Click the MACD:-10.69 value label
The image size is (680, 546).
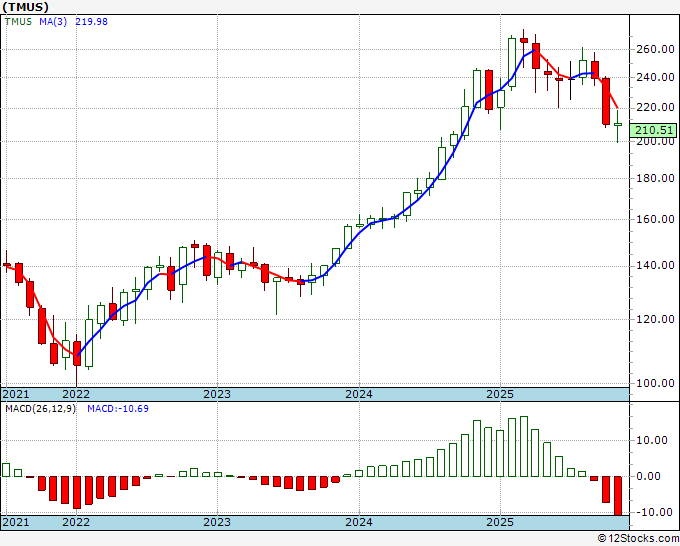pos(118,409)
